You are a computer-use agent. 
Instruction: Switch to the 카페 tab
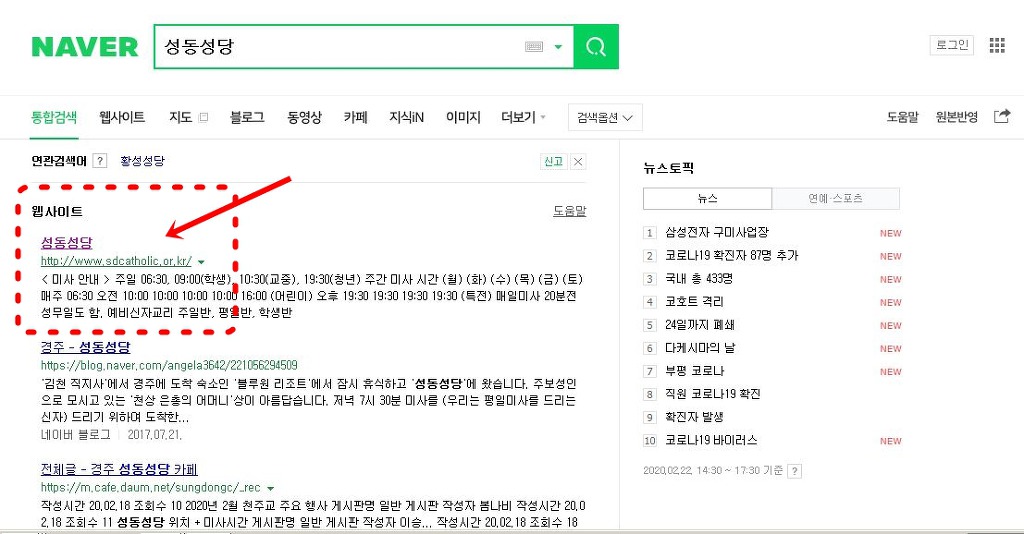coord(355,117)
